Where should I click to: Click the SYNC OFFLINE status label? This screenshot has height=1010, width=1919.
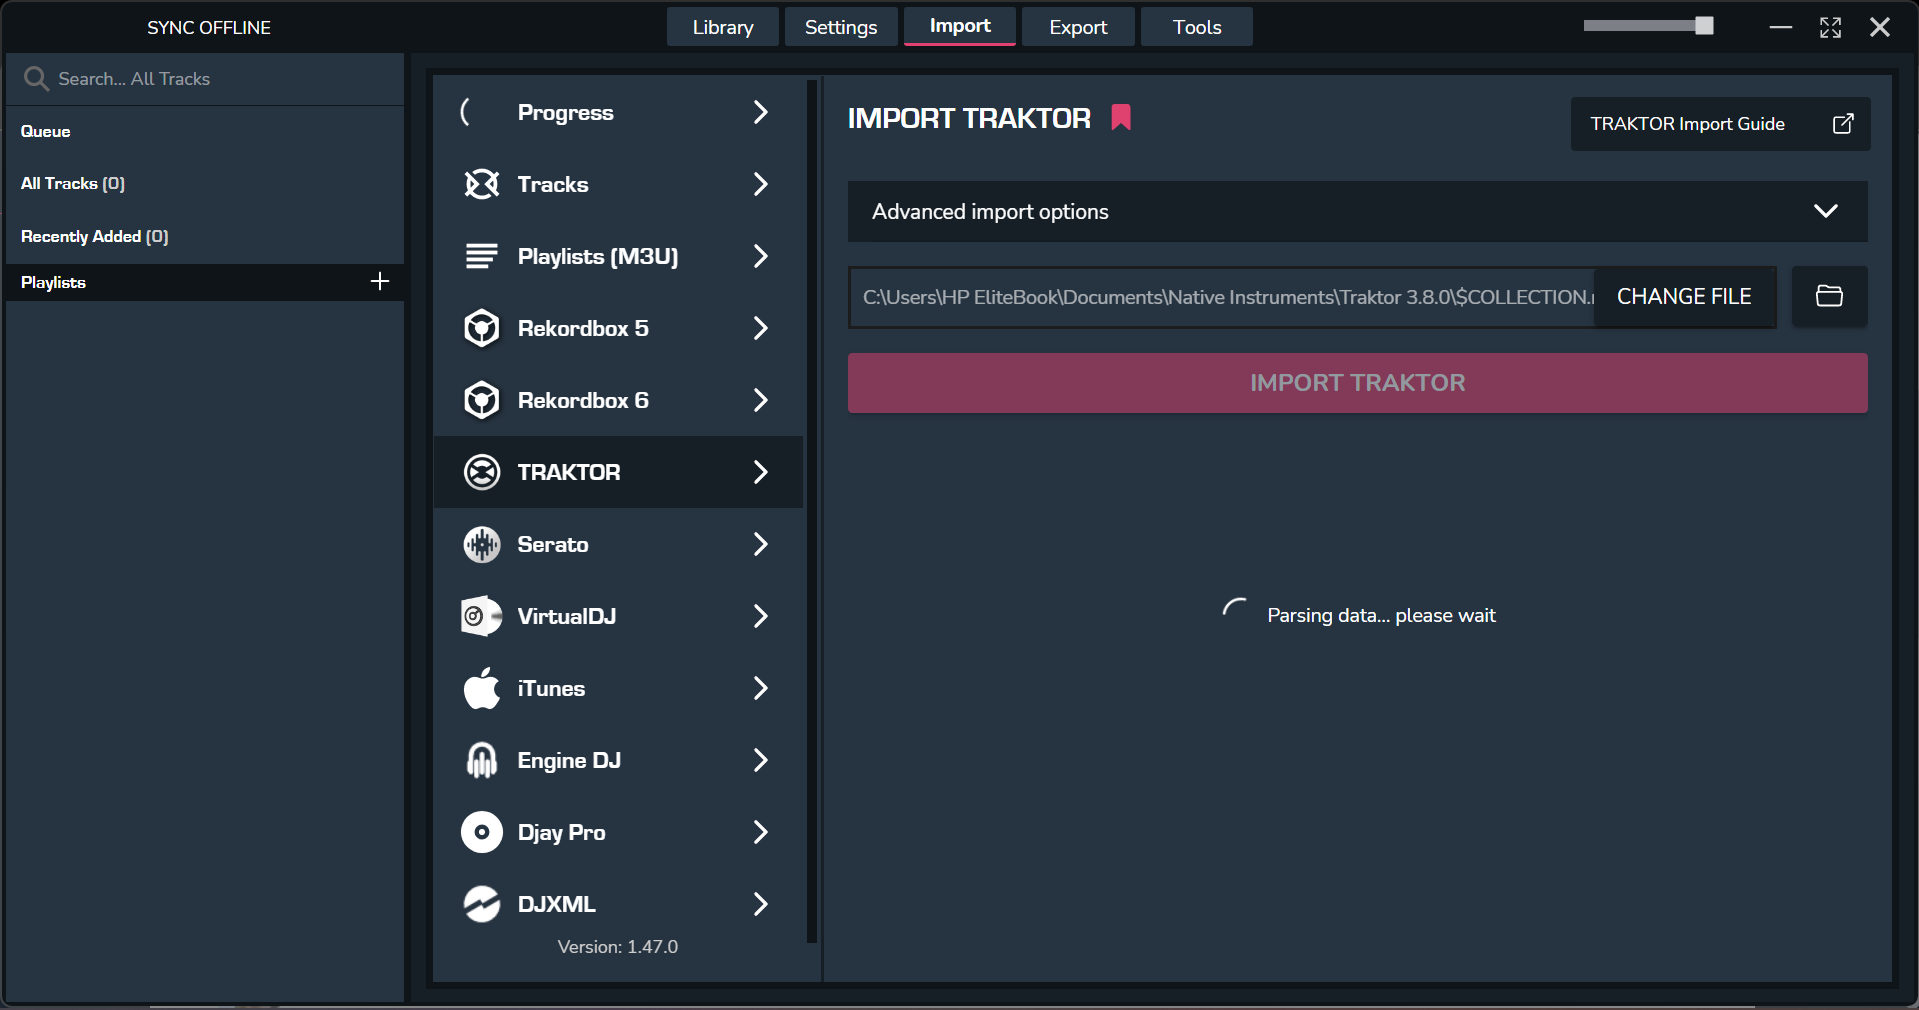click(x=209, y=28)
